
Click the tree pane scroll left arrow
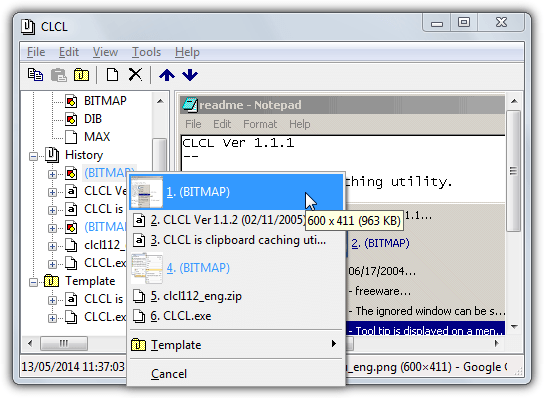30,344
